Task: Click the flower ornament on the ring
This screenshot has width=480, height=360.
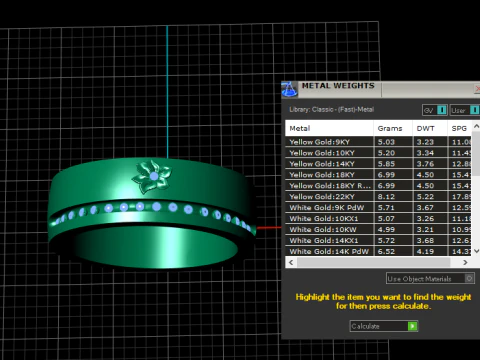Action: (152, 177)
